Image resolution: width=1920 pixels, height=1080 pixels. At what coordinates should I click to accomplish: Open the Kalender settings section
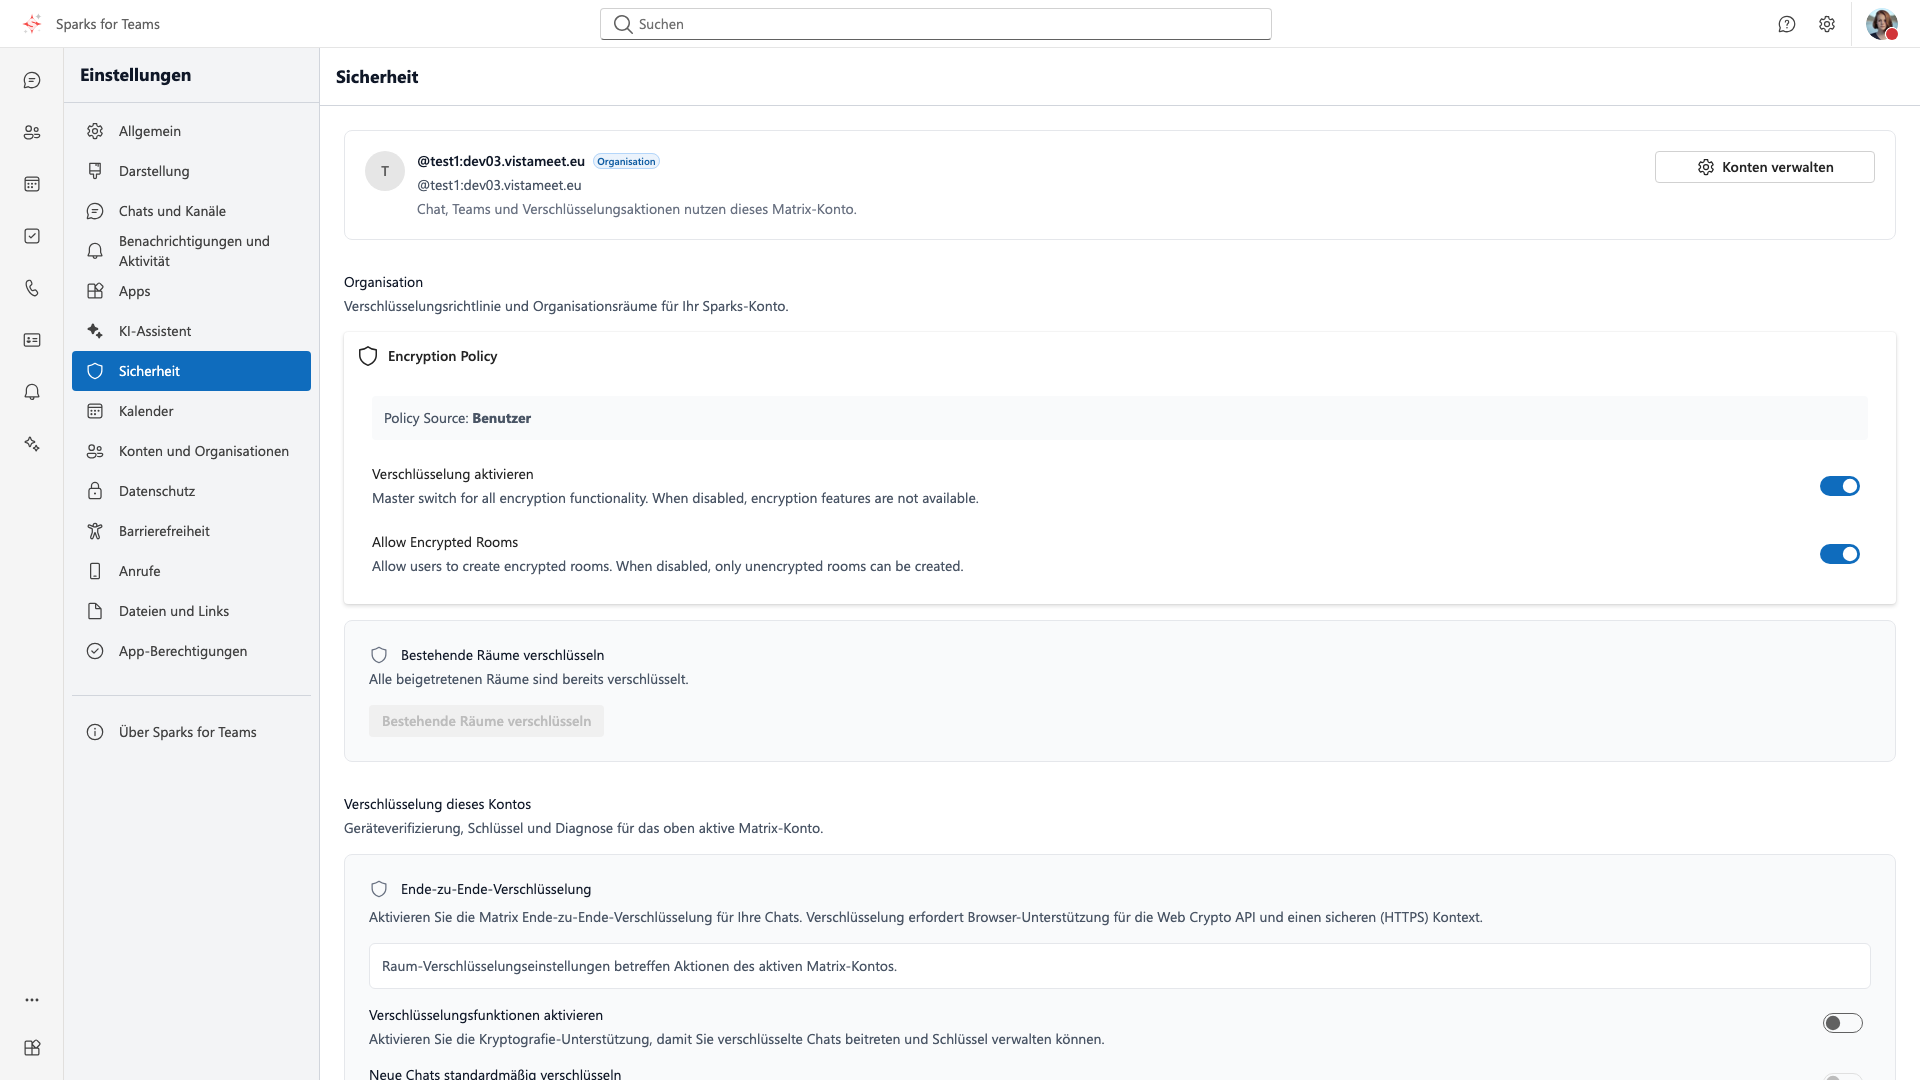pyautogui.click(x=191, y=411)
